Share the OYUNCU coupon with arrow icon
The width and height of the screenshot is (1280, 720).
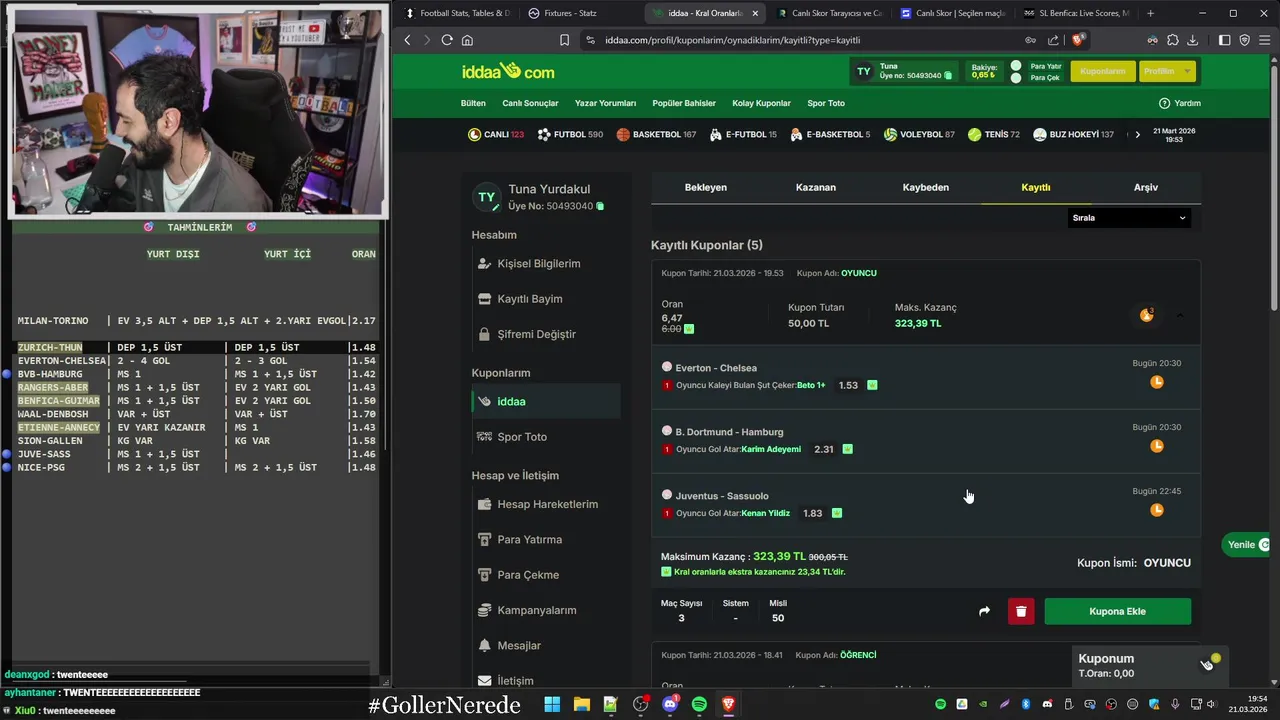[x=984, y=611]
